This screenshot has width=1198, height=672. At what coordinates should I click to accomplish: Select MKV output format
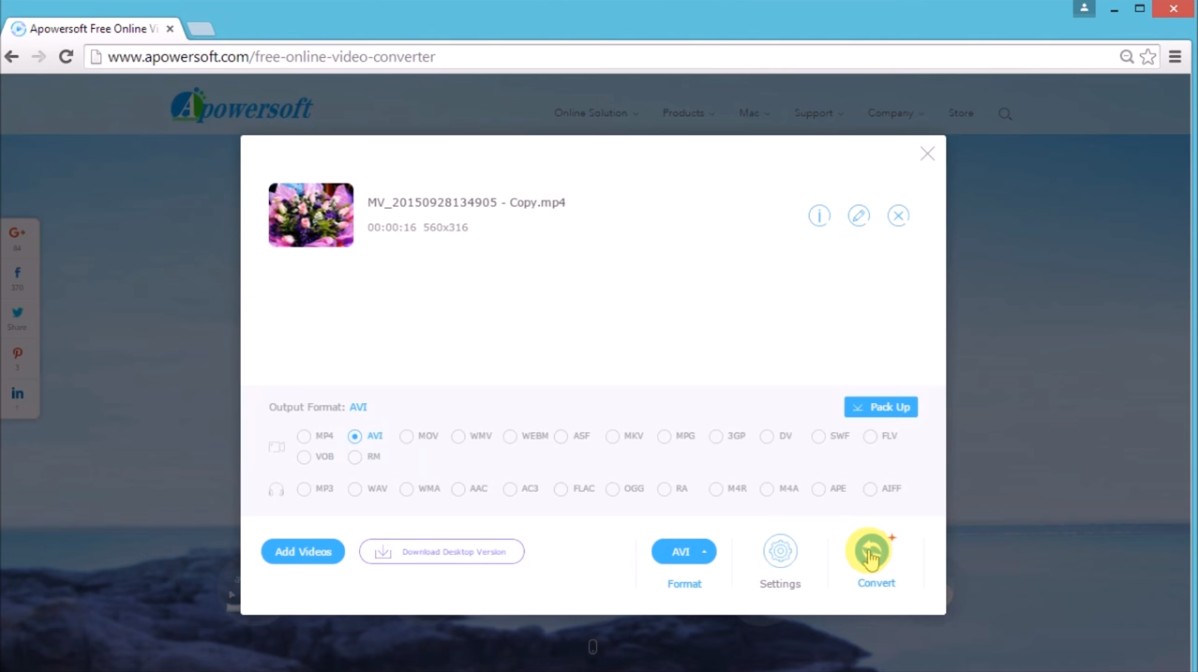pyautogui.click(x=613, y=436)
